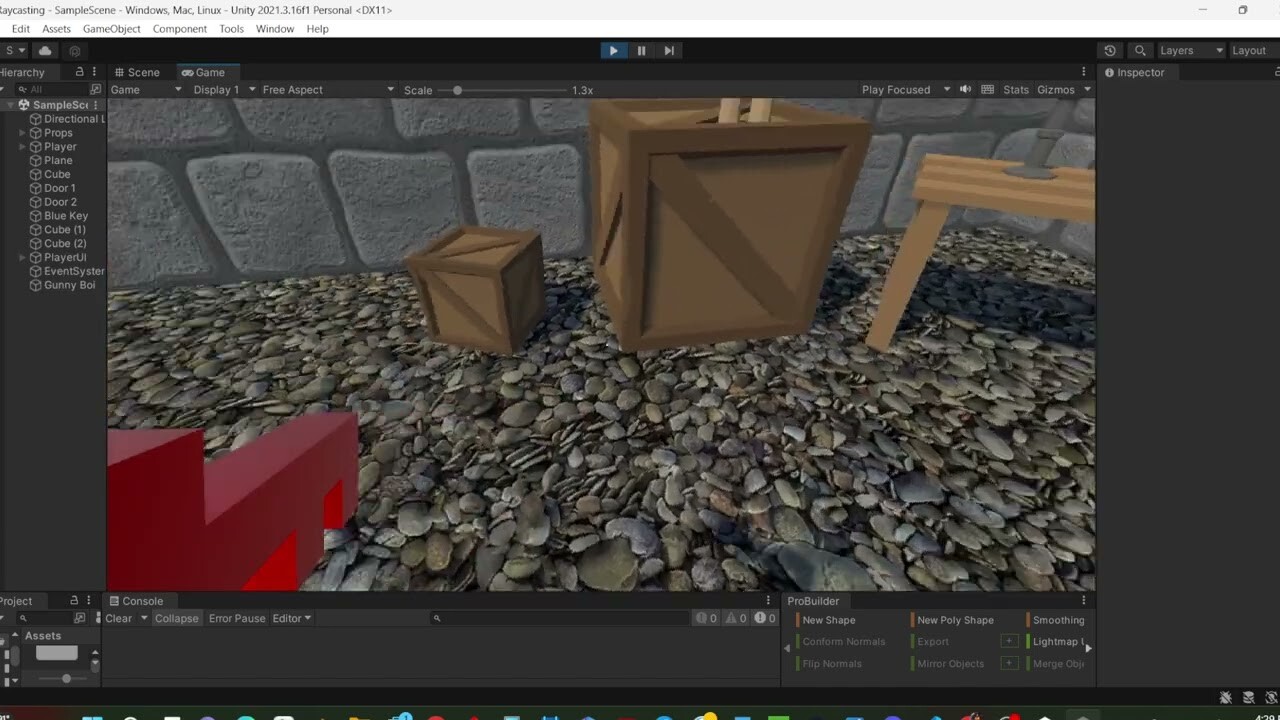Viewport: 1280px width, 720px height.
Task: Switch to the Scene tab
Action: coord(137,72)
